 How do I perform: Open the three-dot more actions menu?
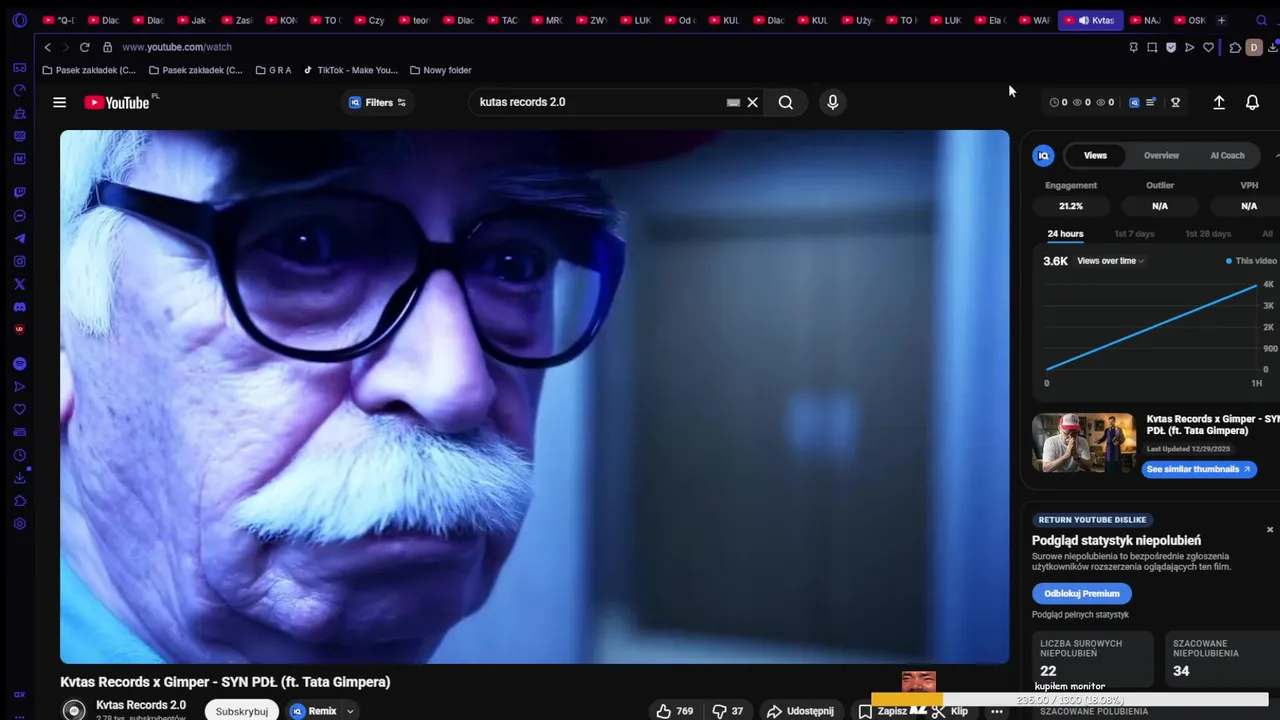point(996,711)
